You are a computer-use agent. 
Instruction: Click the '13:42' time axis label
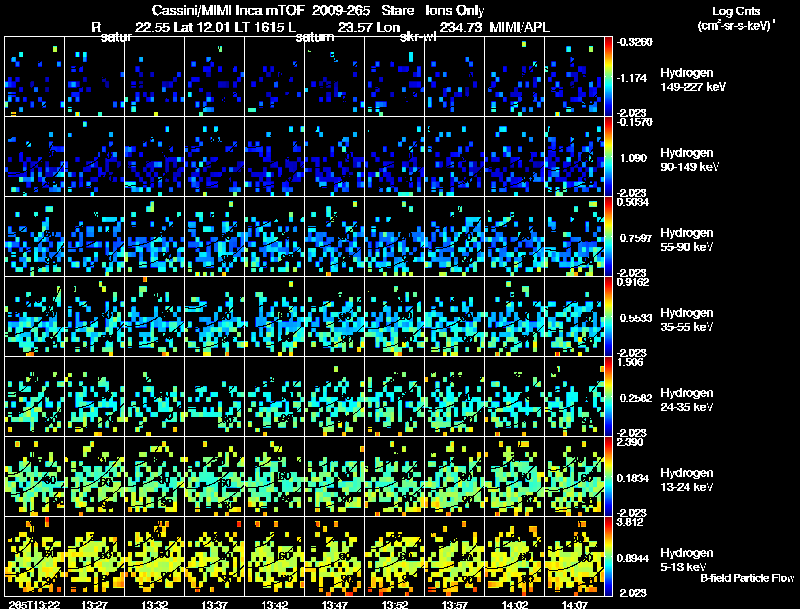274,604
